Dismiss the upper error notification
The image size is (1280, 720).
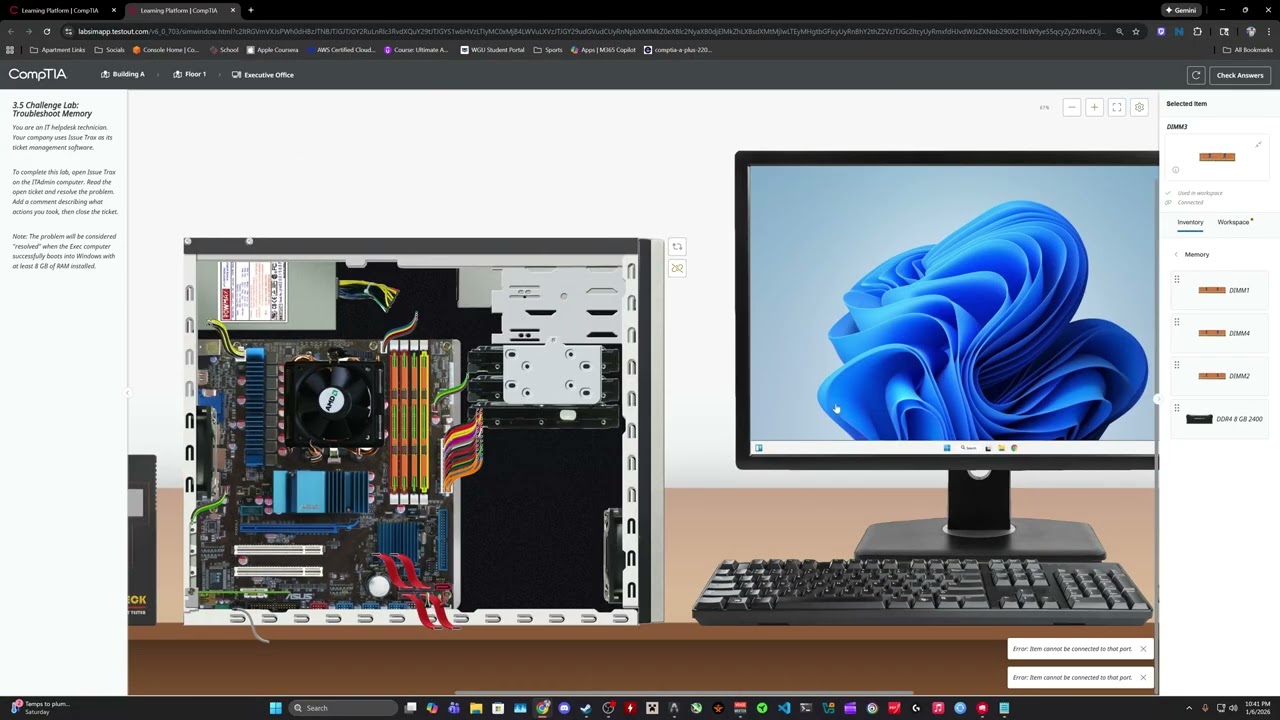coord(1143,649)
